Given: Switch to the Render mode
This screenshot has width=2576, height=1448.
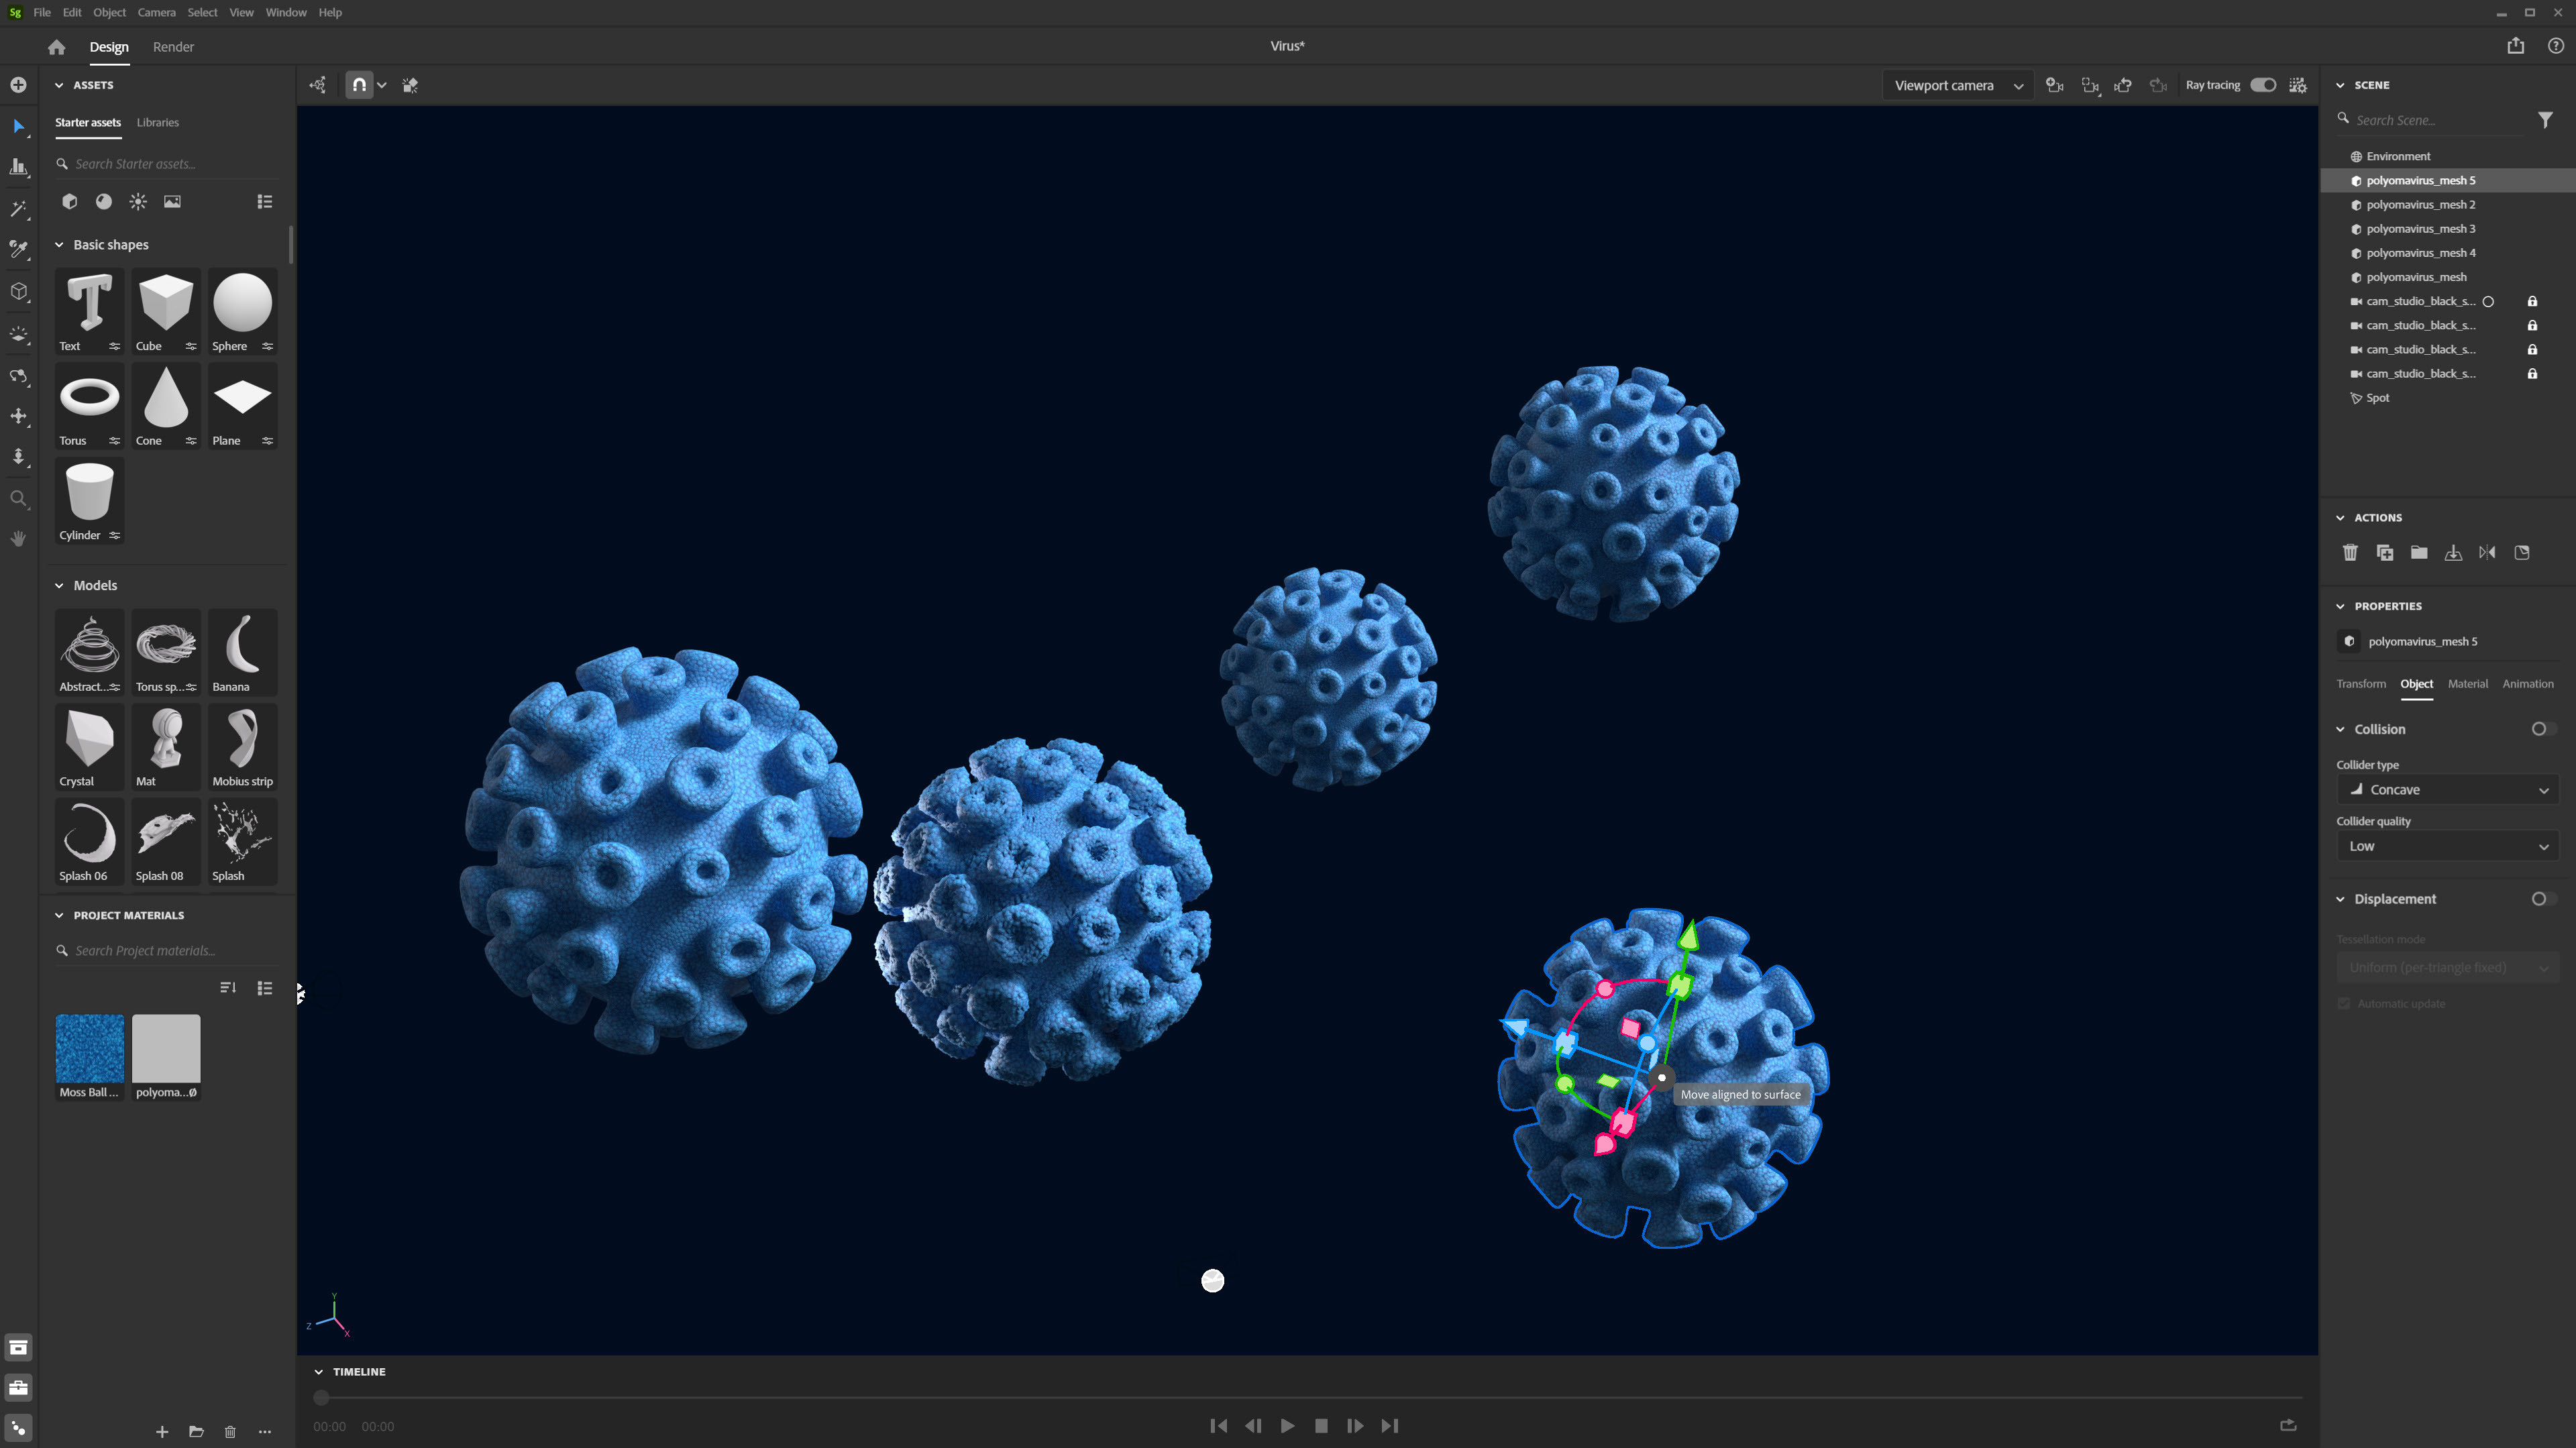Looking at the screenshot, I should click(x=173, y=47).
